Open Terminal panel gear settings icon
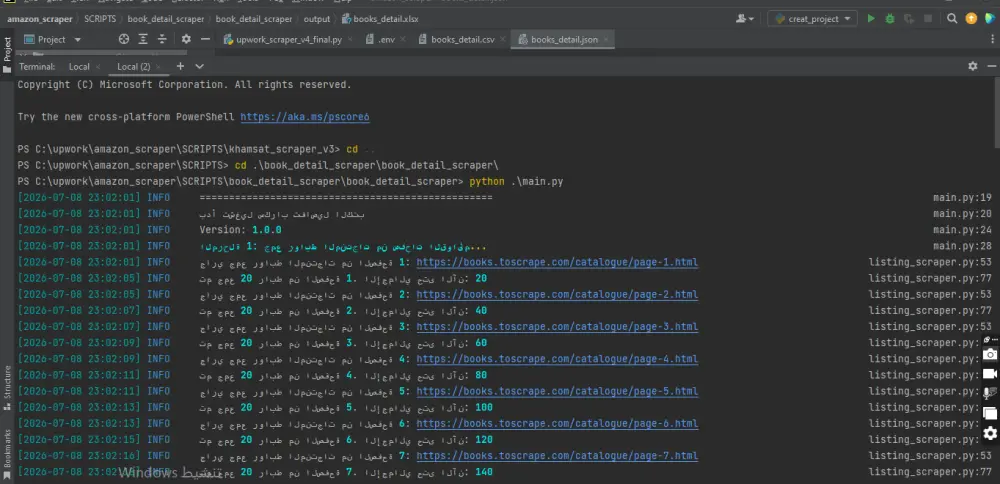 pos(973,66)
